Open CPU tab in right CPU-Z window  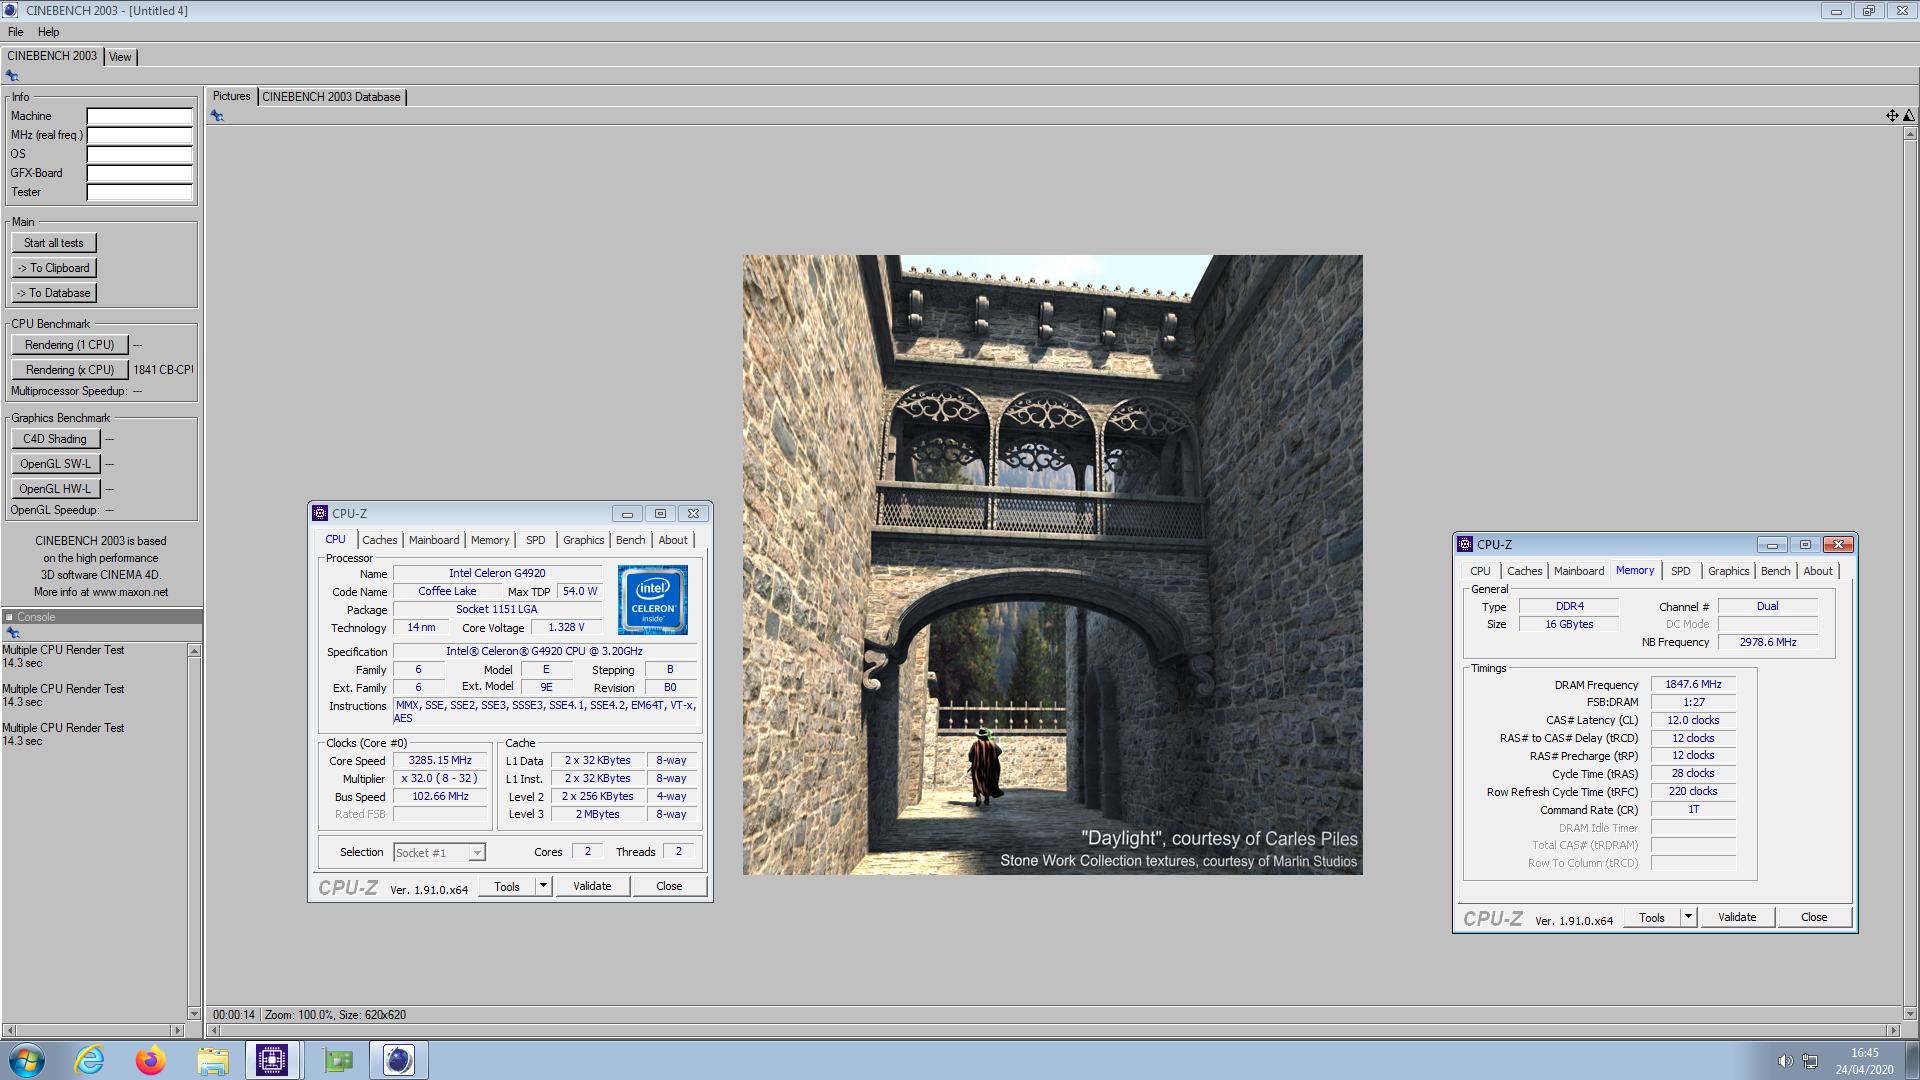coord(1480,571)
